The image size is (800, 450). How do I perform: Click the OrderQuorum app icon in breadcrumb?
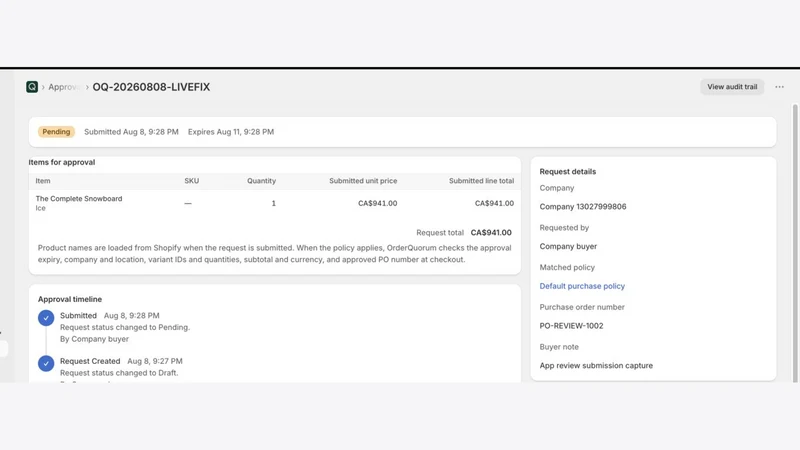32,87
